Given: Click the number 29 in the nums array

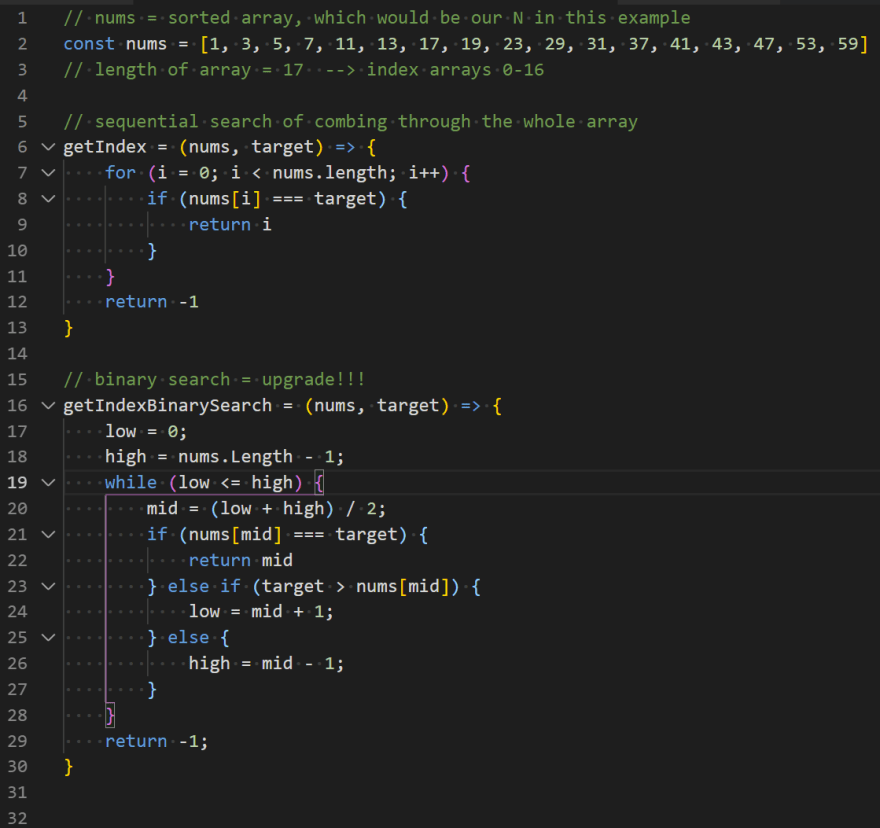Looking at the screenshot, I should point(555,44).
